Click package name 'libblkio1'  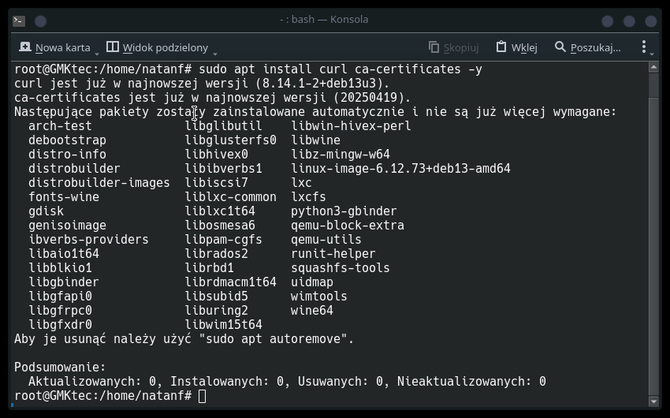pyautogui.click(x=60, y=268)
